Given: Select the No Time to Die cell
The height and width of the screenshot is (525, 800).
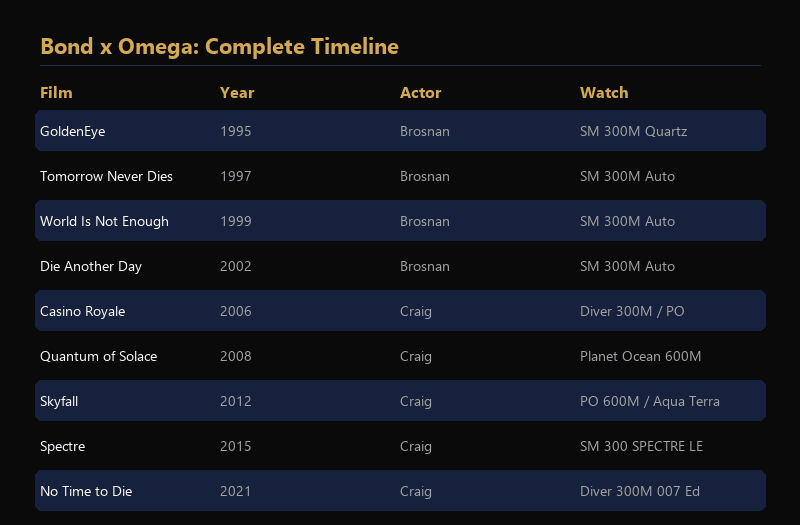Looking at the screenshot, I should (86, 491).
